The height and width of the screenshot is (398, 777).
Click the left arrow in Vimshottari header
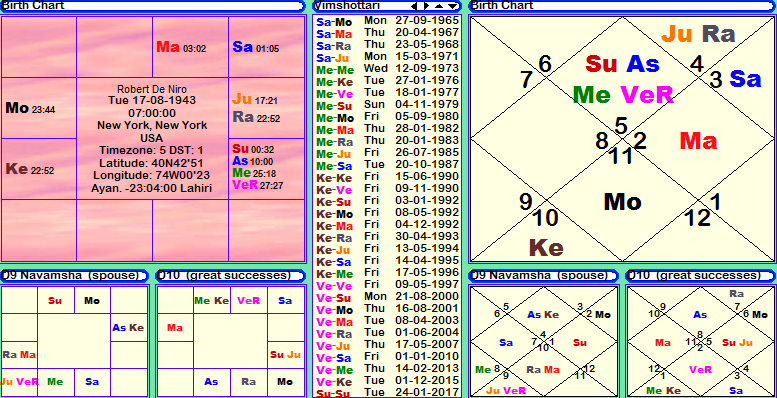[414, 6]
